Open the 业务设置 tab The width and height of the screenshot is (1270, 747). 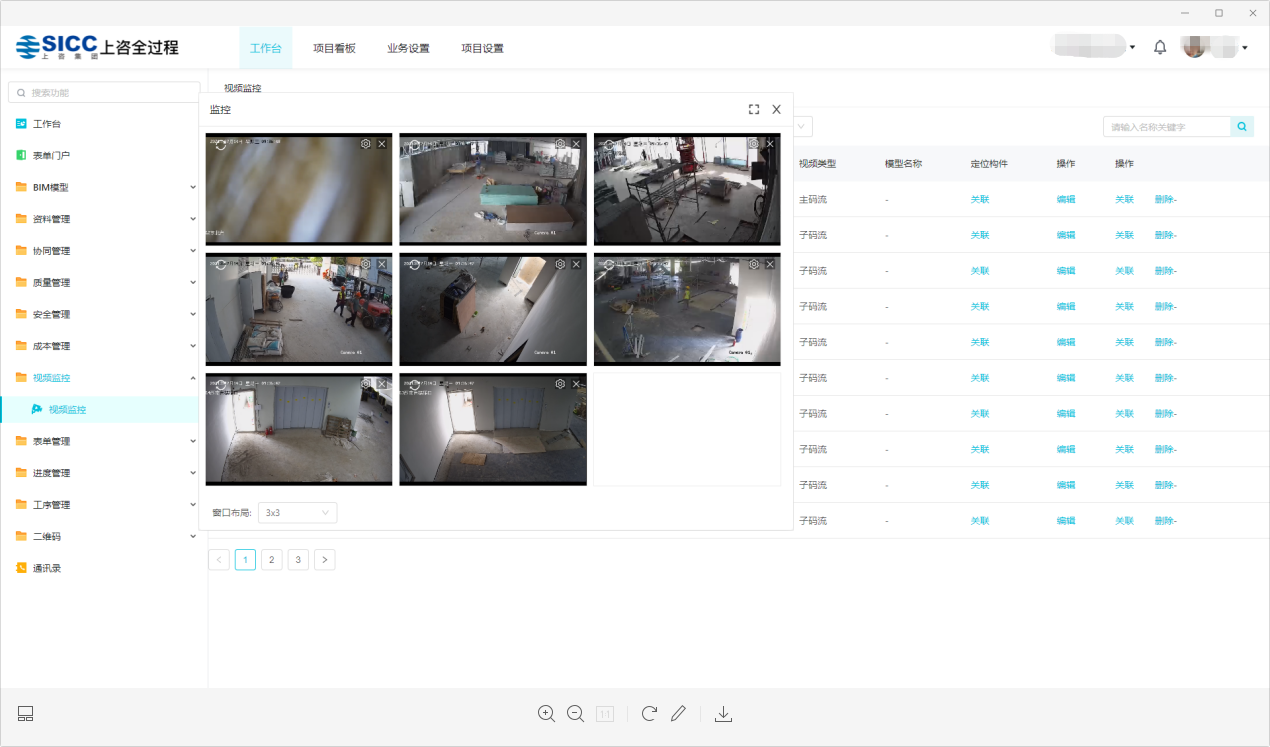[408, 48]
